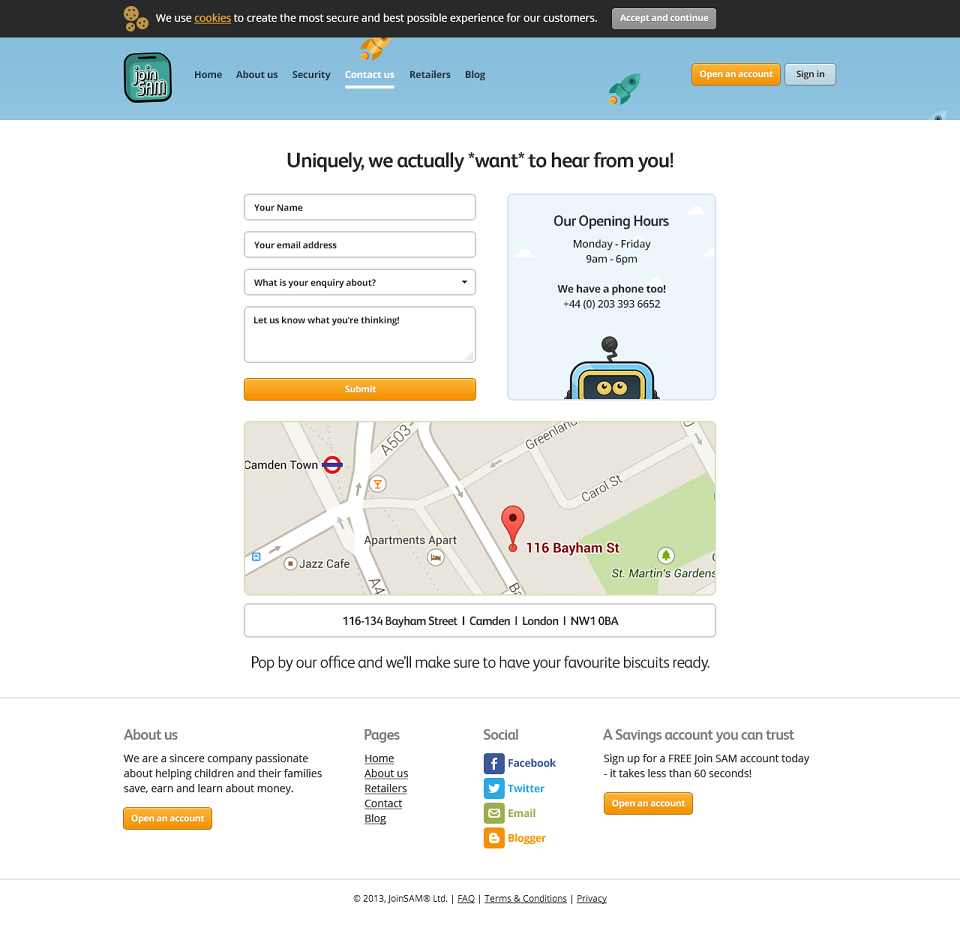Click the Camden Town underground icon
Screen dimensions: 960x934
(x=332, y=465)
